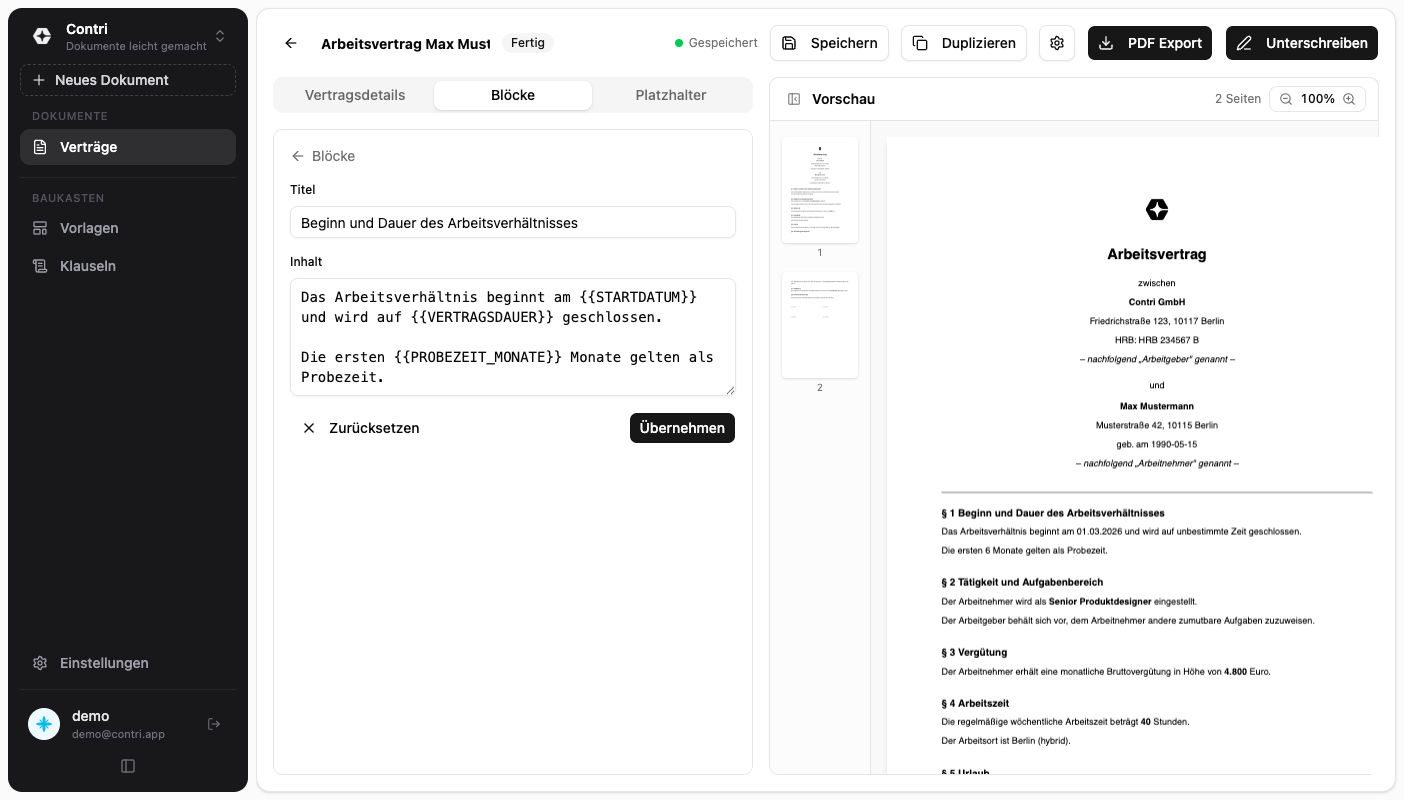Collapse the sidebar using bottom panel icon
1404x800 pixels.
[128, 765]
